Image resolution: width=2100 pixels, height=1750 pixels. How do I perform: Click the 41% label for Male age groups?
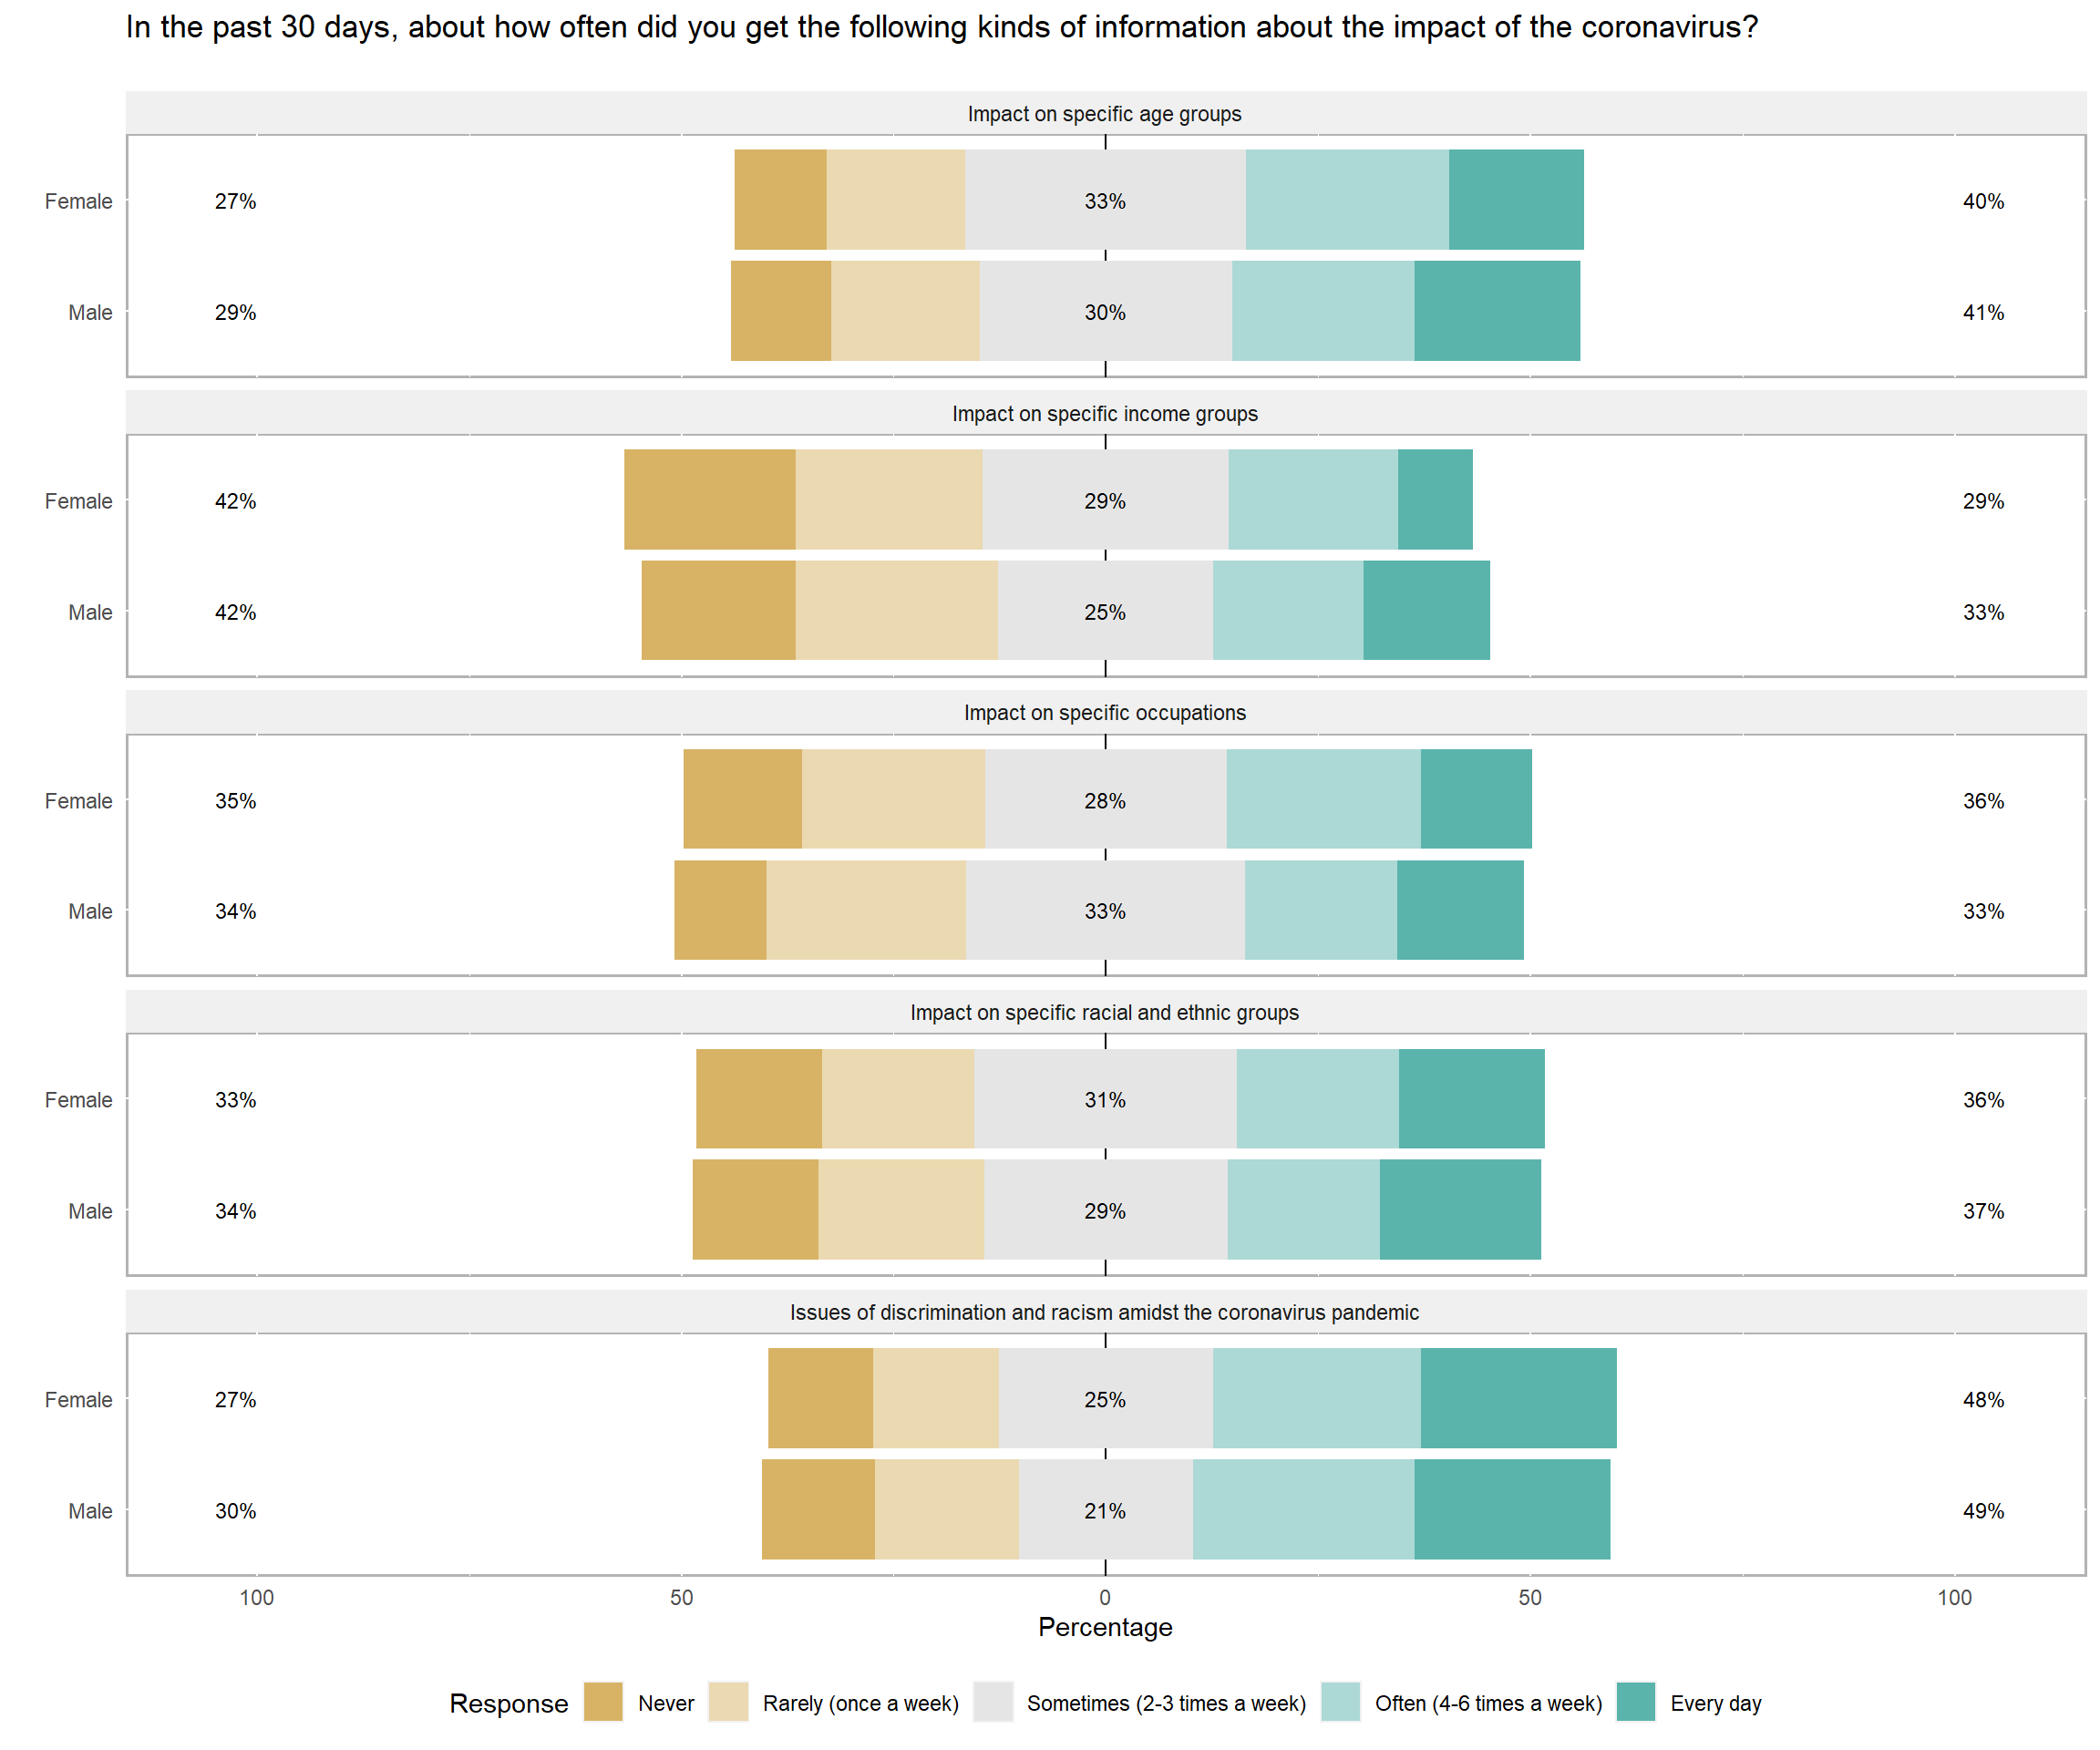point(1983,313)
